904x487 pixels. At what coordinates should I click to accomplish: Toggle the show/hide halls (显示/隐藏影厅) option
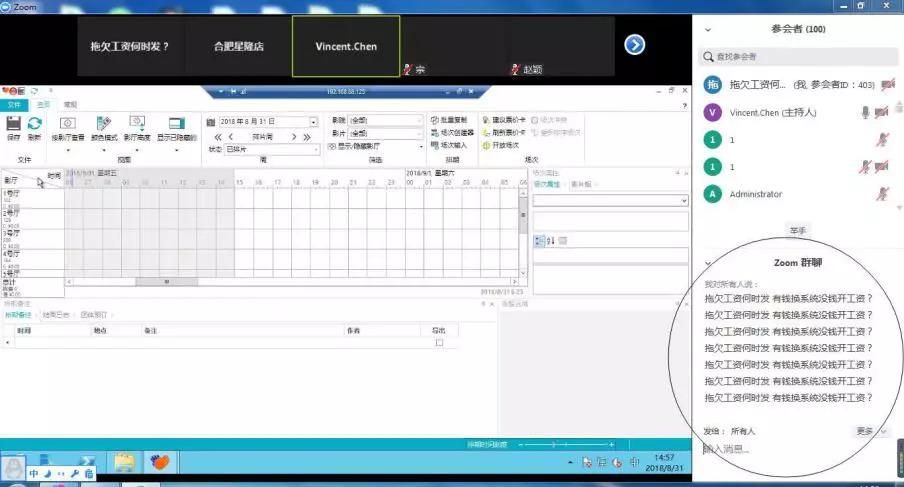[x=354, y=146]
